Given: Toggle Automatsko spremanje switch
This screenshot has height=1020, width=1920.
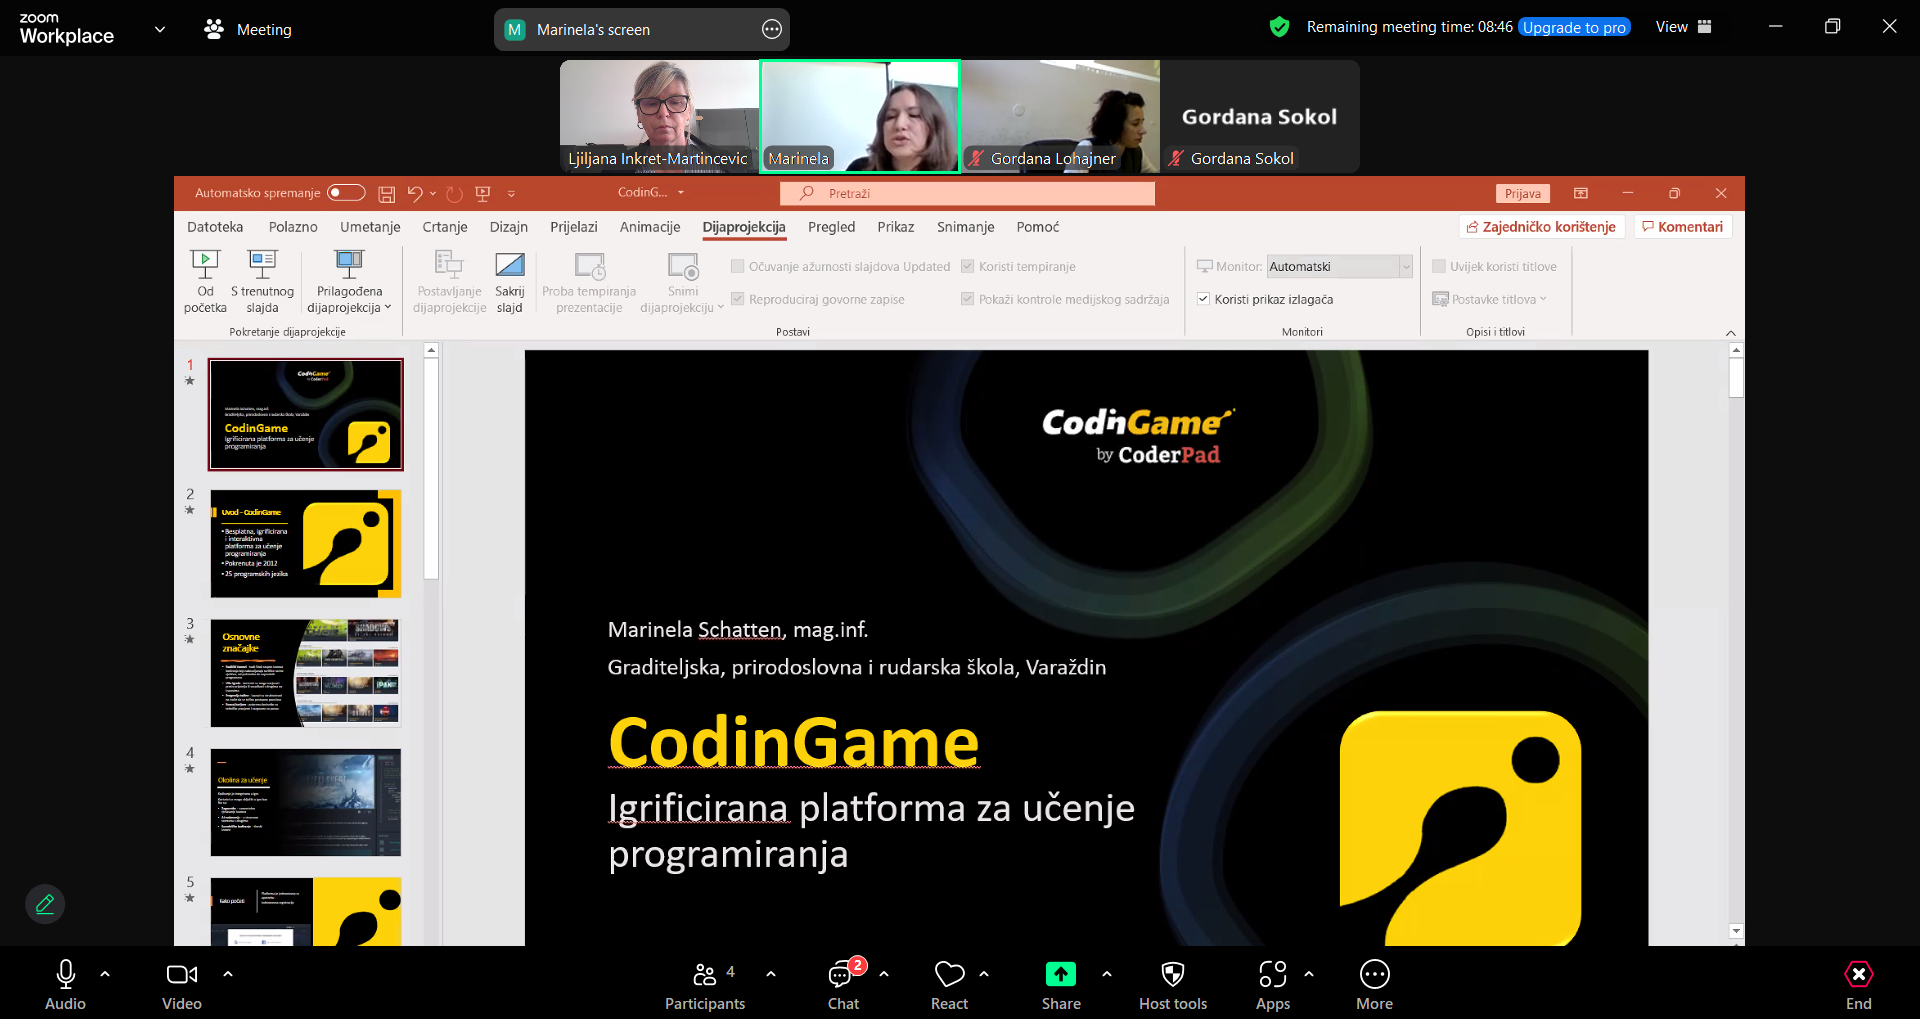Looking at the screenshot, I should click(346, 193).
